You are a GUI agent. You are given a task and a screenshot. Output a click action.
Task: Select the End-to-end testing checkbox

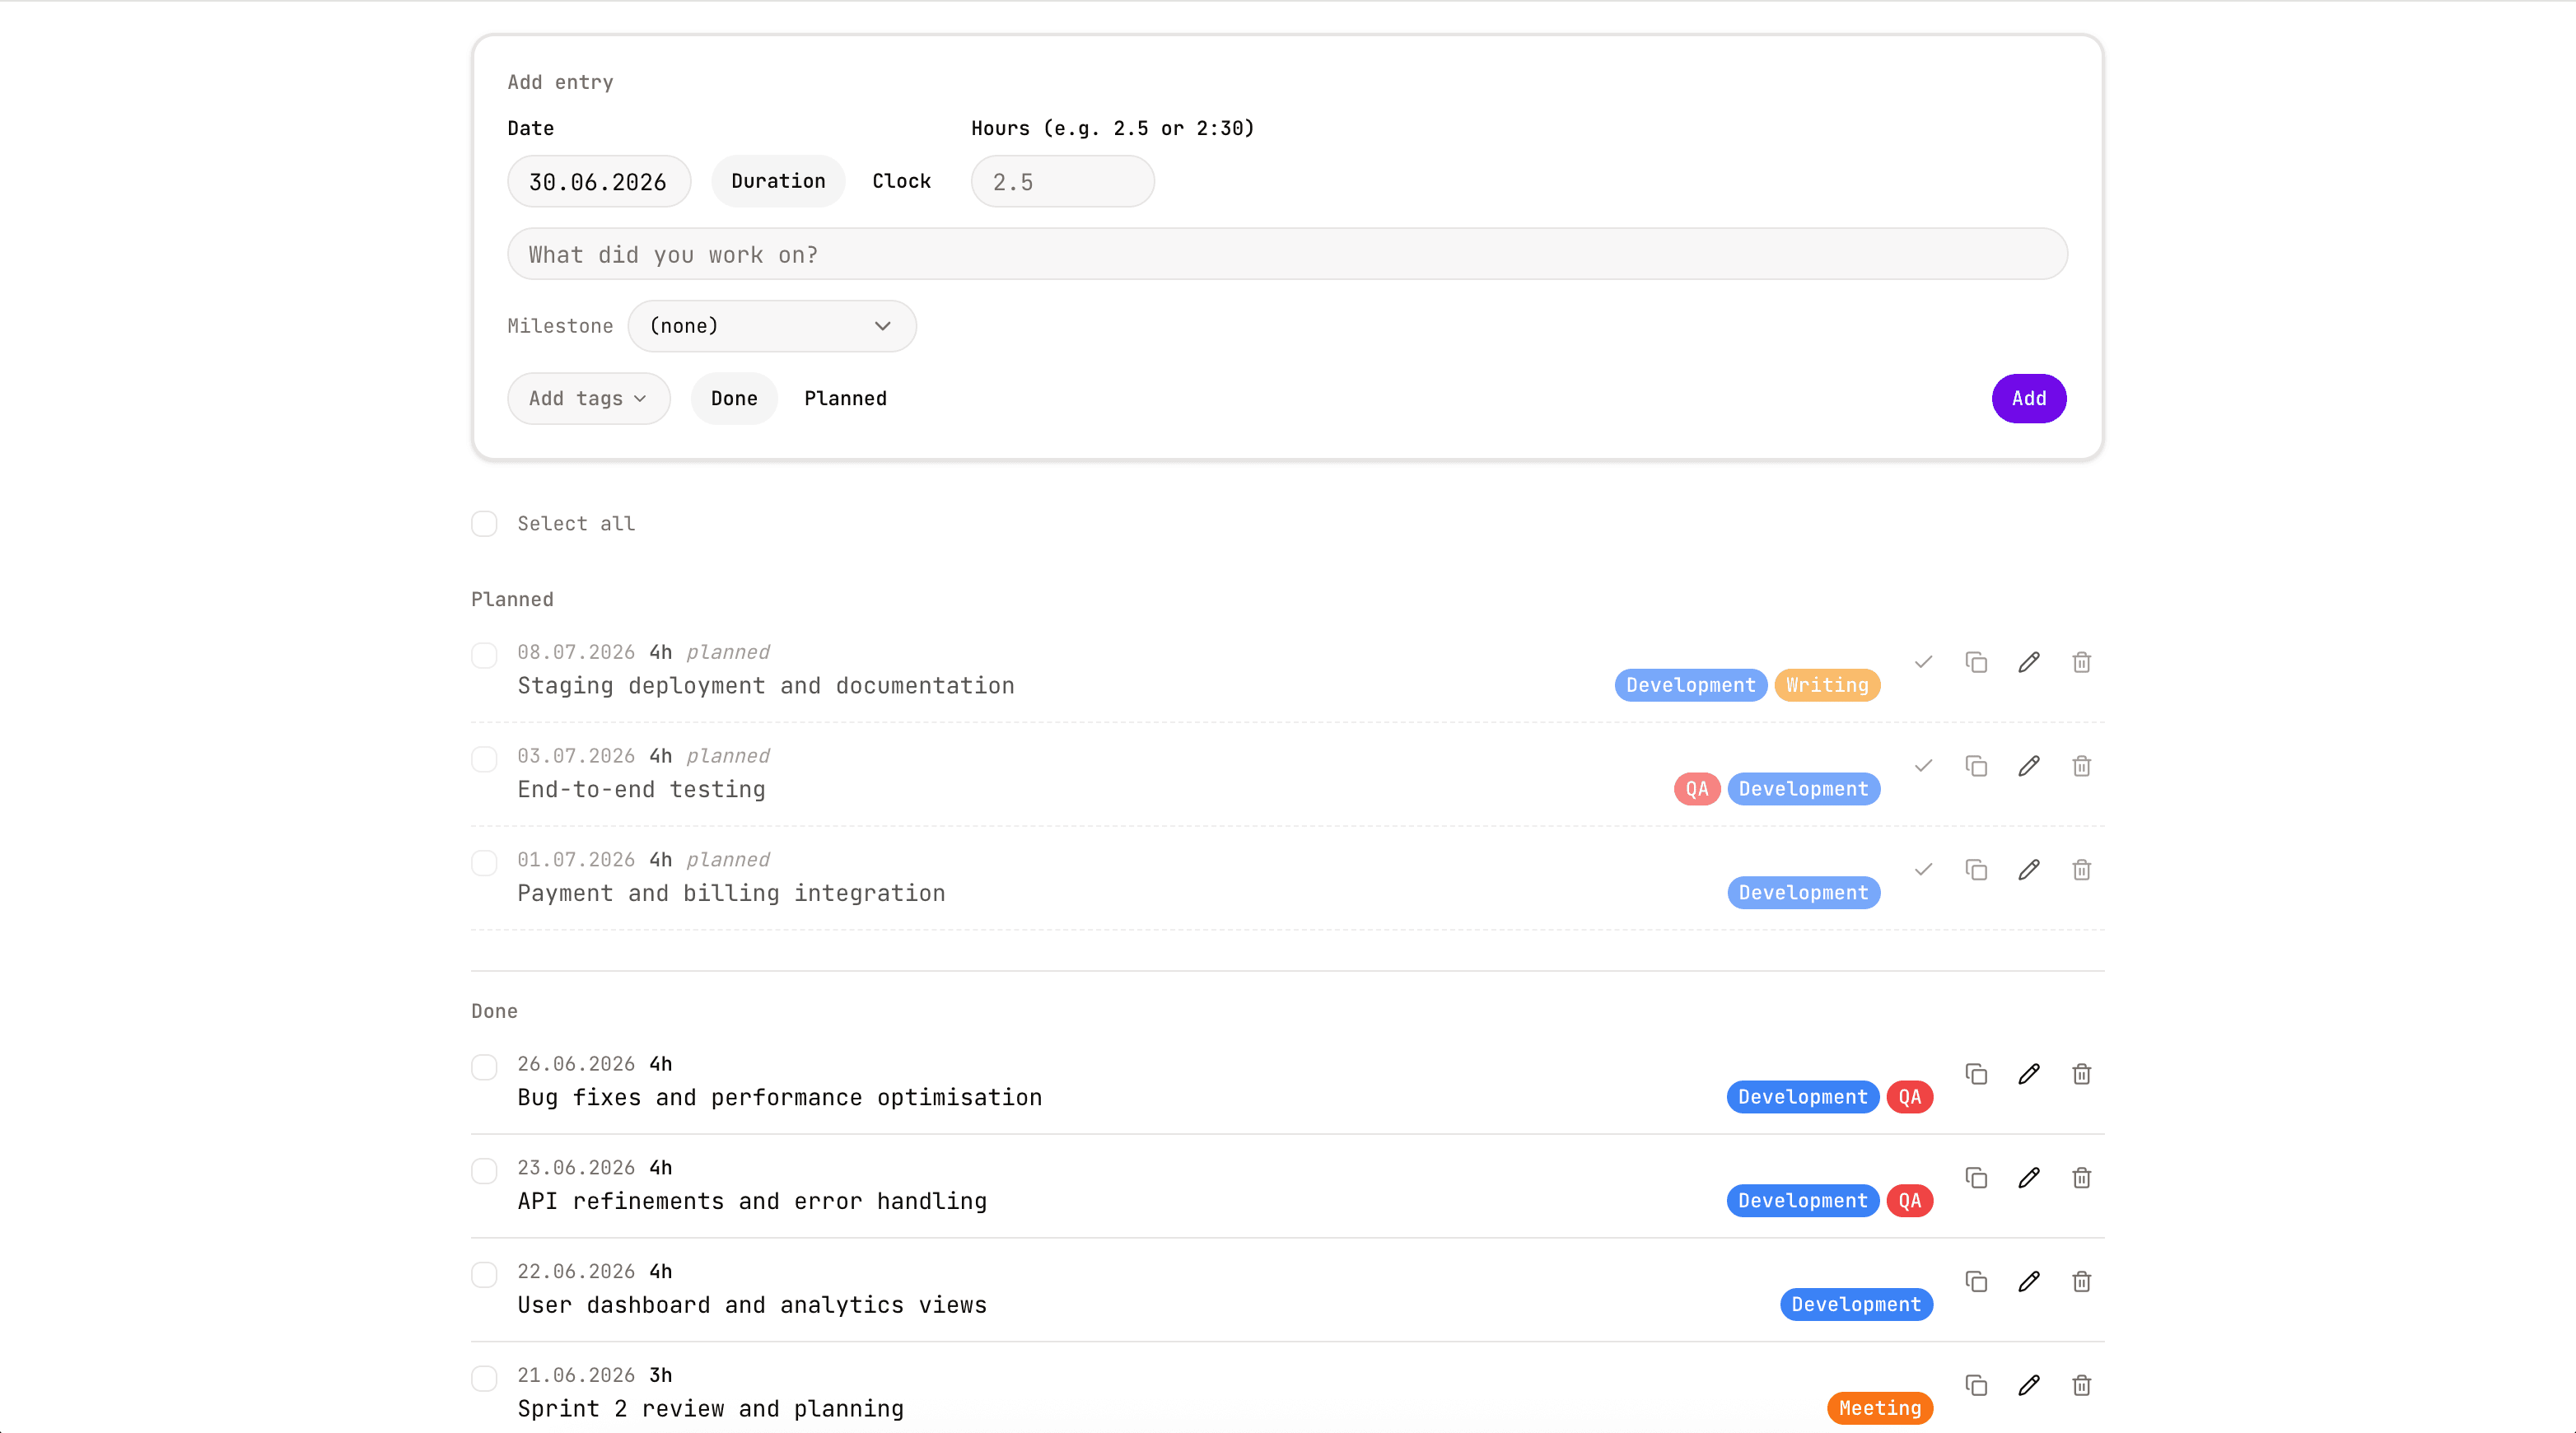tap(484, 760)
